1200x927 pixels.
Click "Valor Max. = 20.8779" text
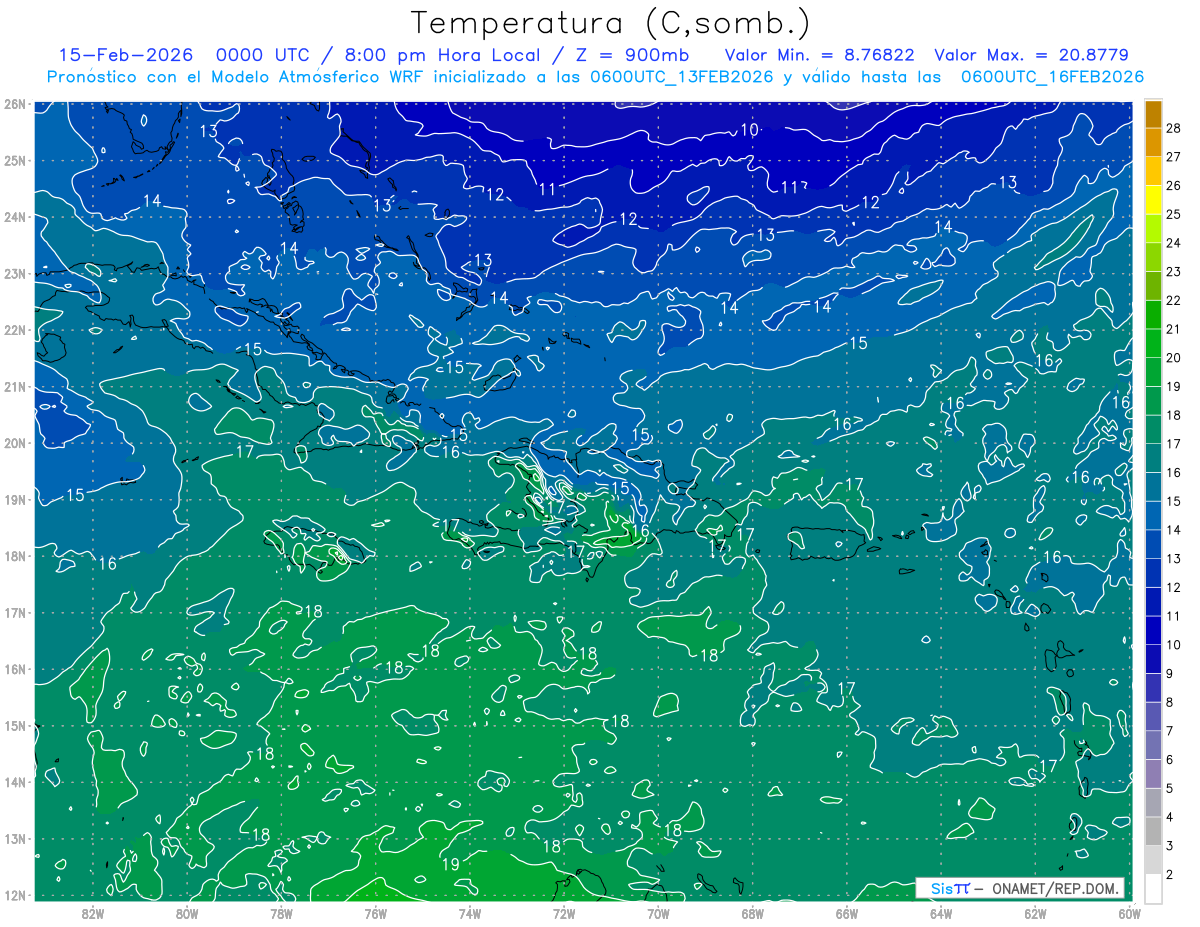(x=1031, y=55)
